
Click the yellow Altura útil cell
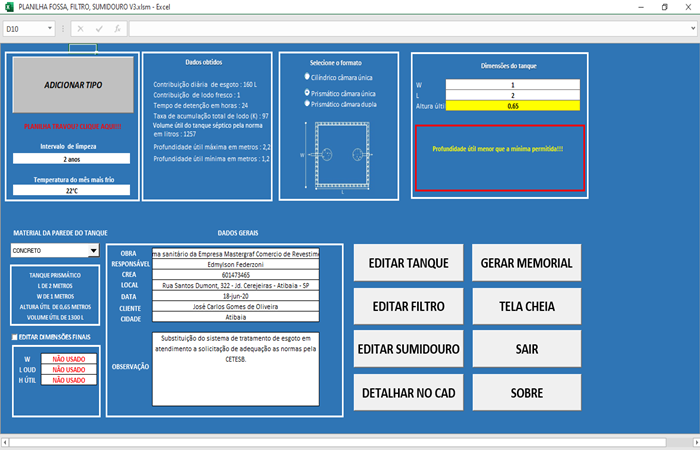[x=512, y=105]
